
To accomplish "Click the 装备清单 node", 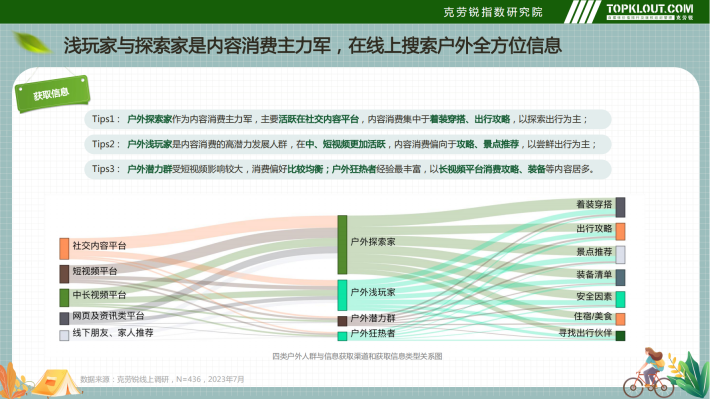I will pyautogui.click(x=620, y=277).
